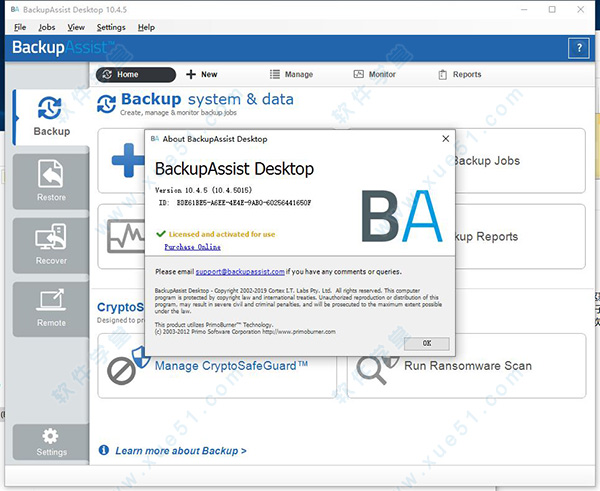Click Licensed and activated for use text

point(222,234)
